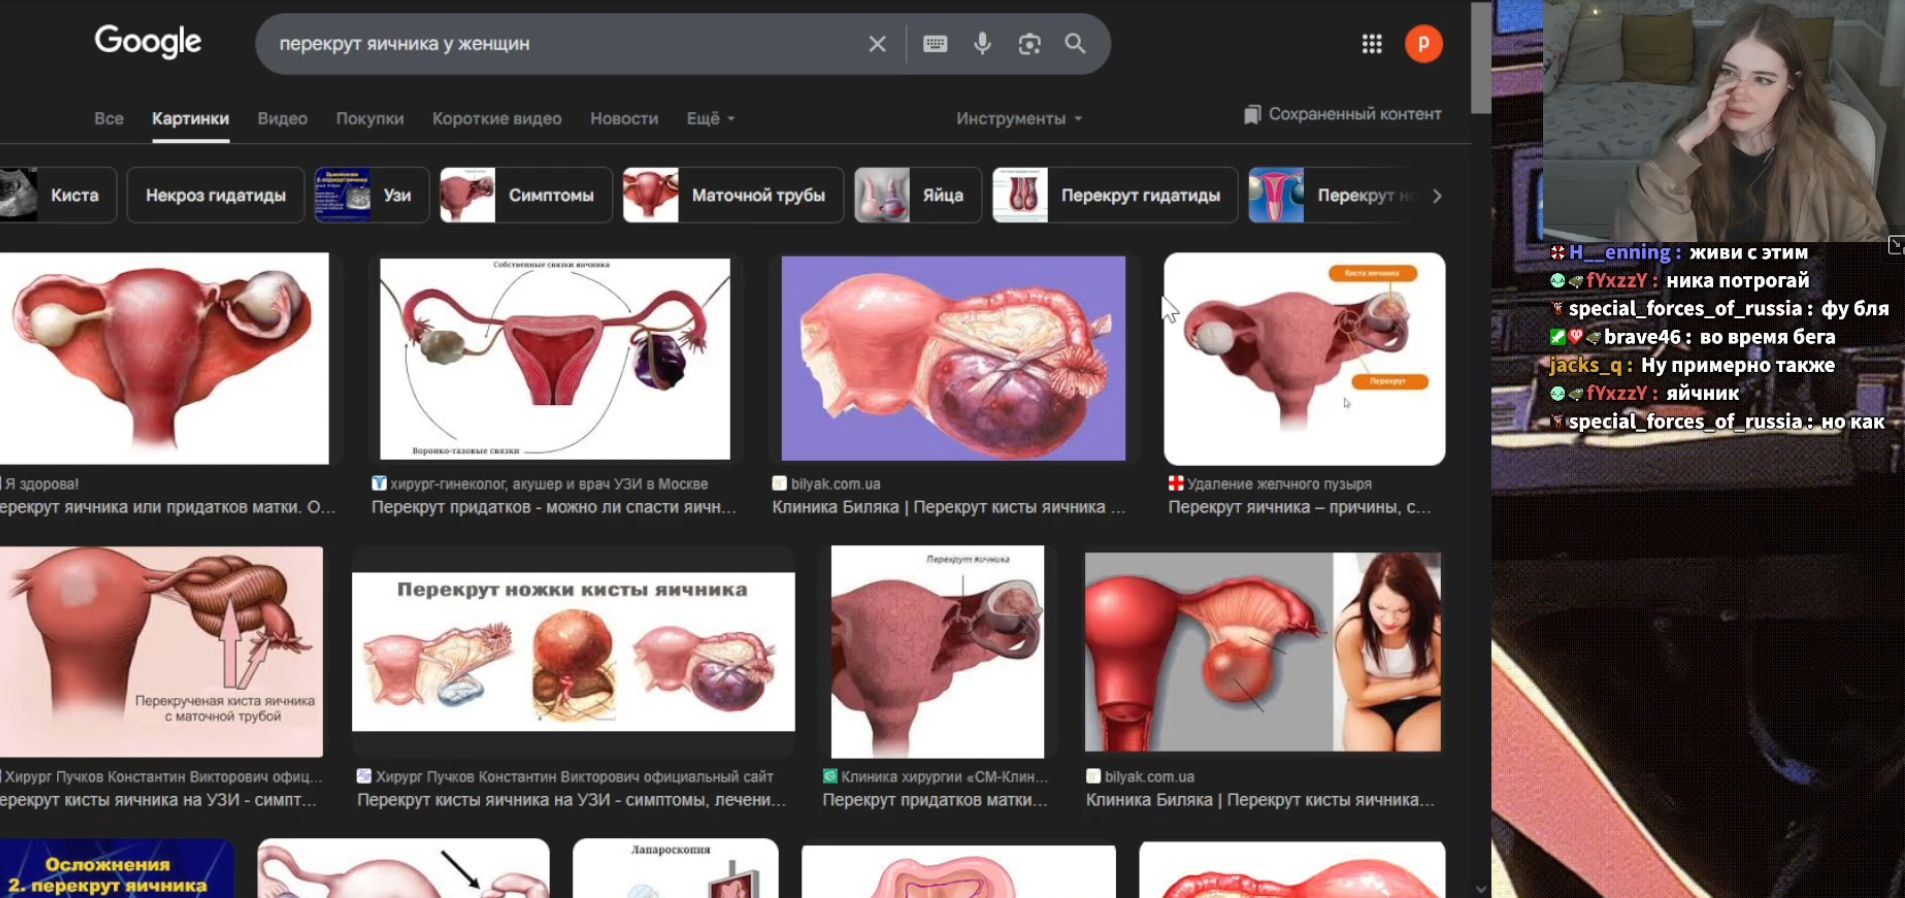This screenshot has width=1905, height=898.
Task: Open the СМ-Клиника image result thumbnail
Action: coord(937,651)
